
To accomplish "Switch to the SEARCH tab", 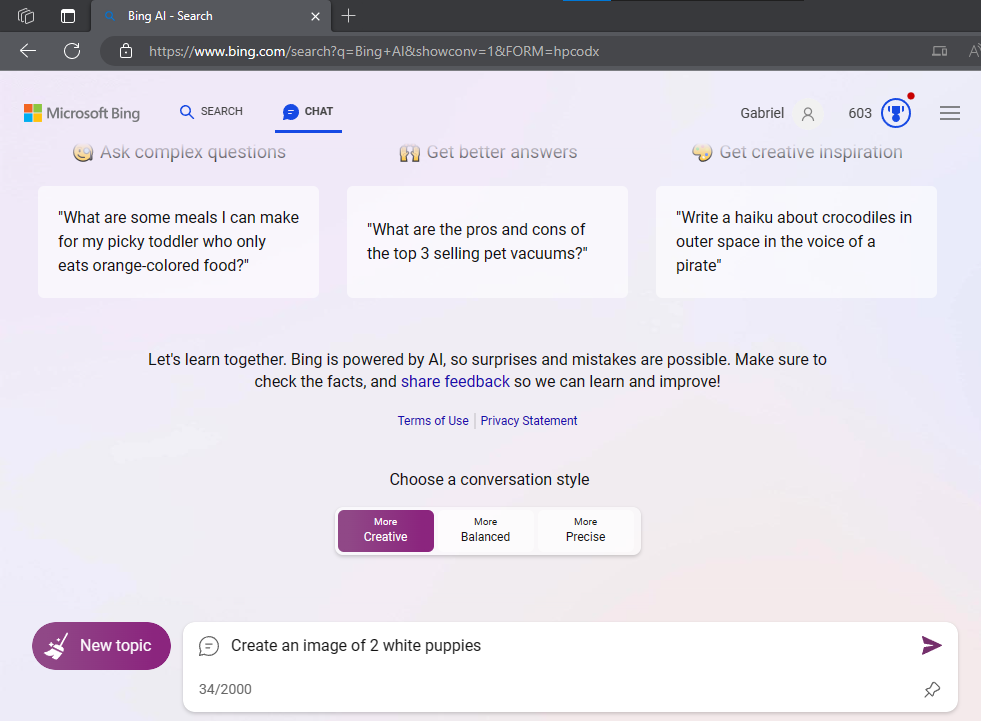I will pyautogui.click(x=211, y=111).
